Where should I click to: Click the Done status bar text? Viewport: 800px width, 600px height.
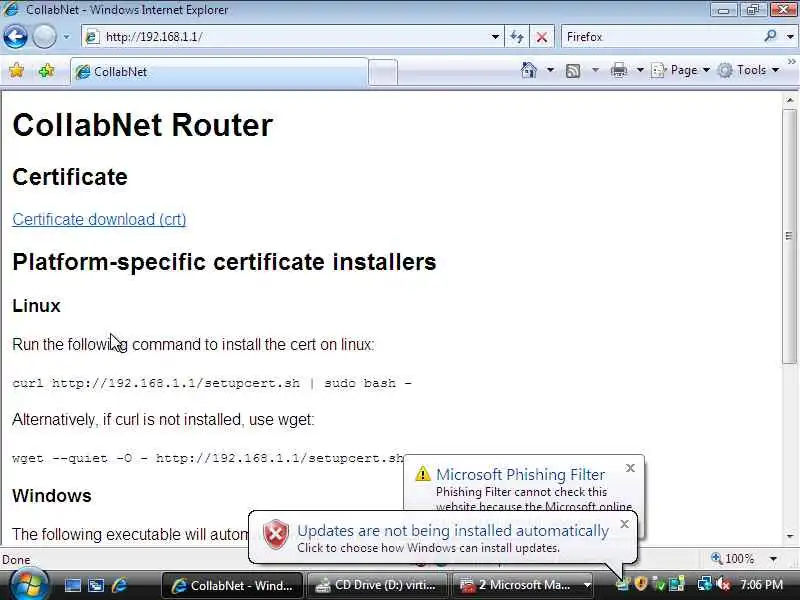point(16,560)
